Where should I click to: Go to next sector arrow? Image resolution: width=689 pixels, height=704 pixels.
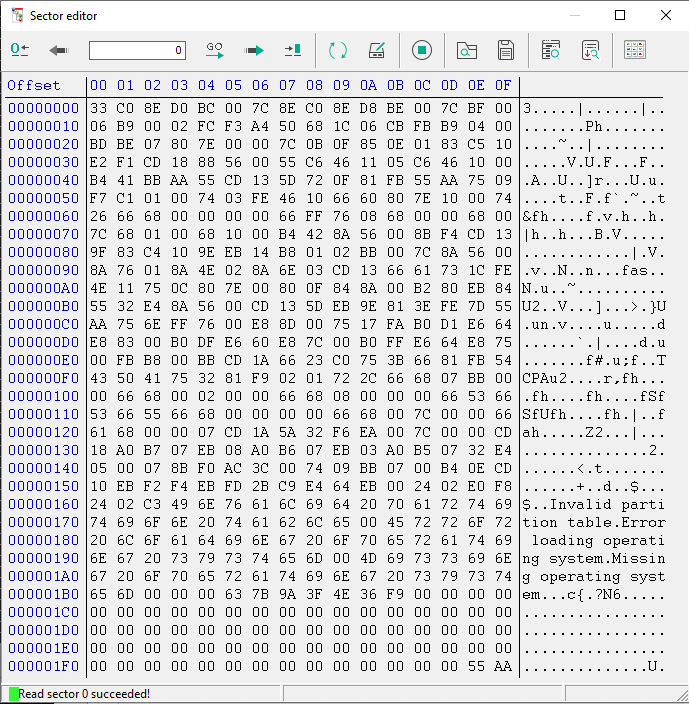click(254, 50)
